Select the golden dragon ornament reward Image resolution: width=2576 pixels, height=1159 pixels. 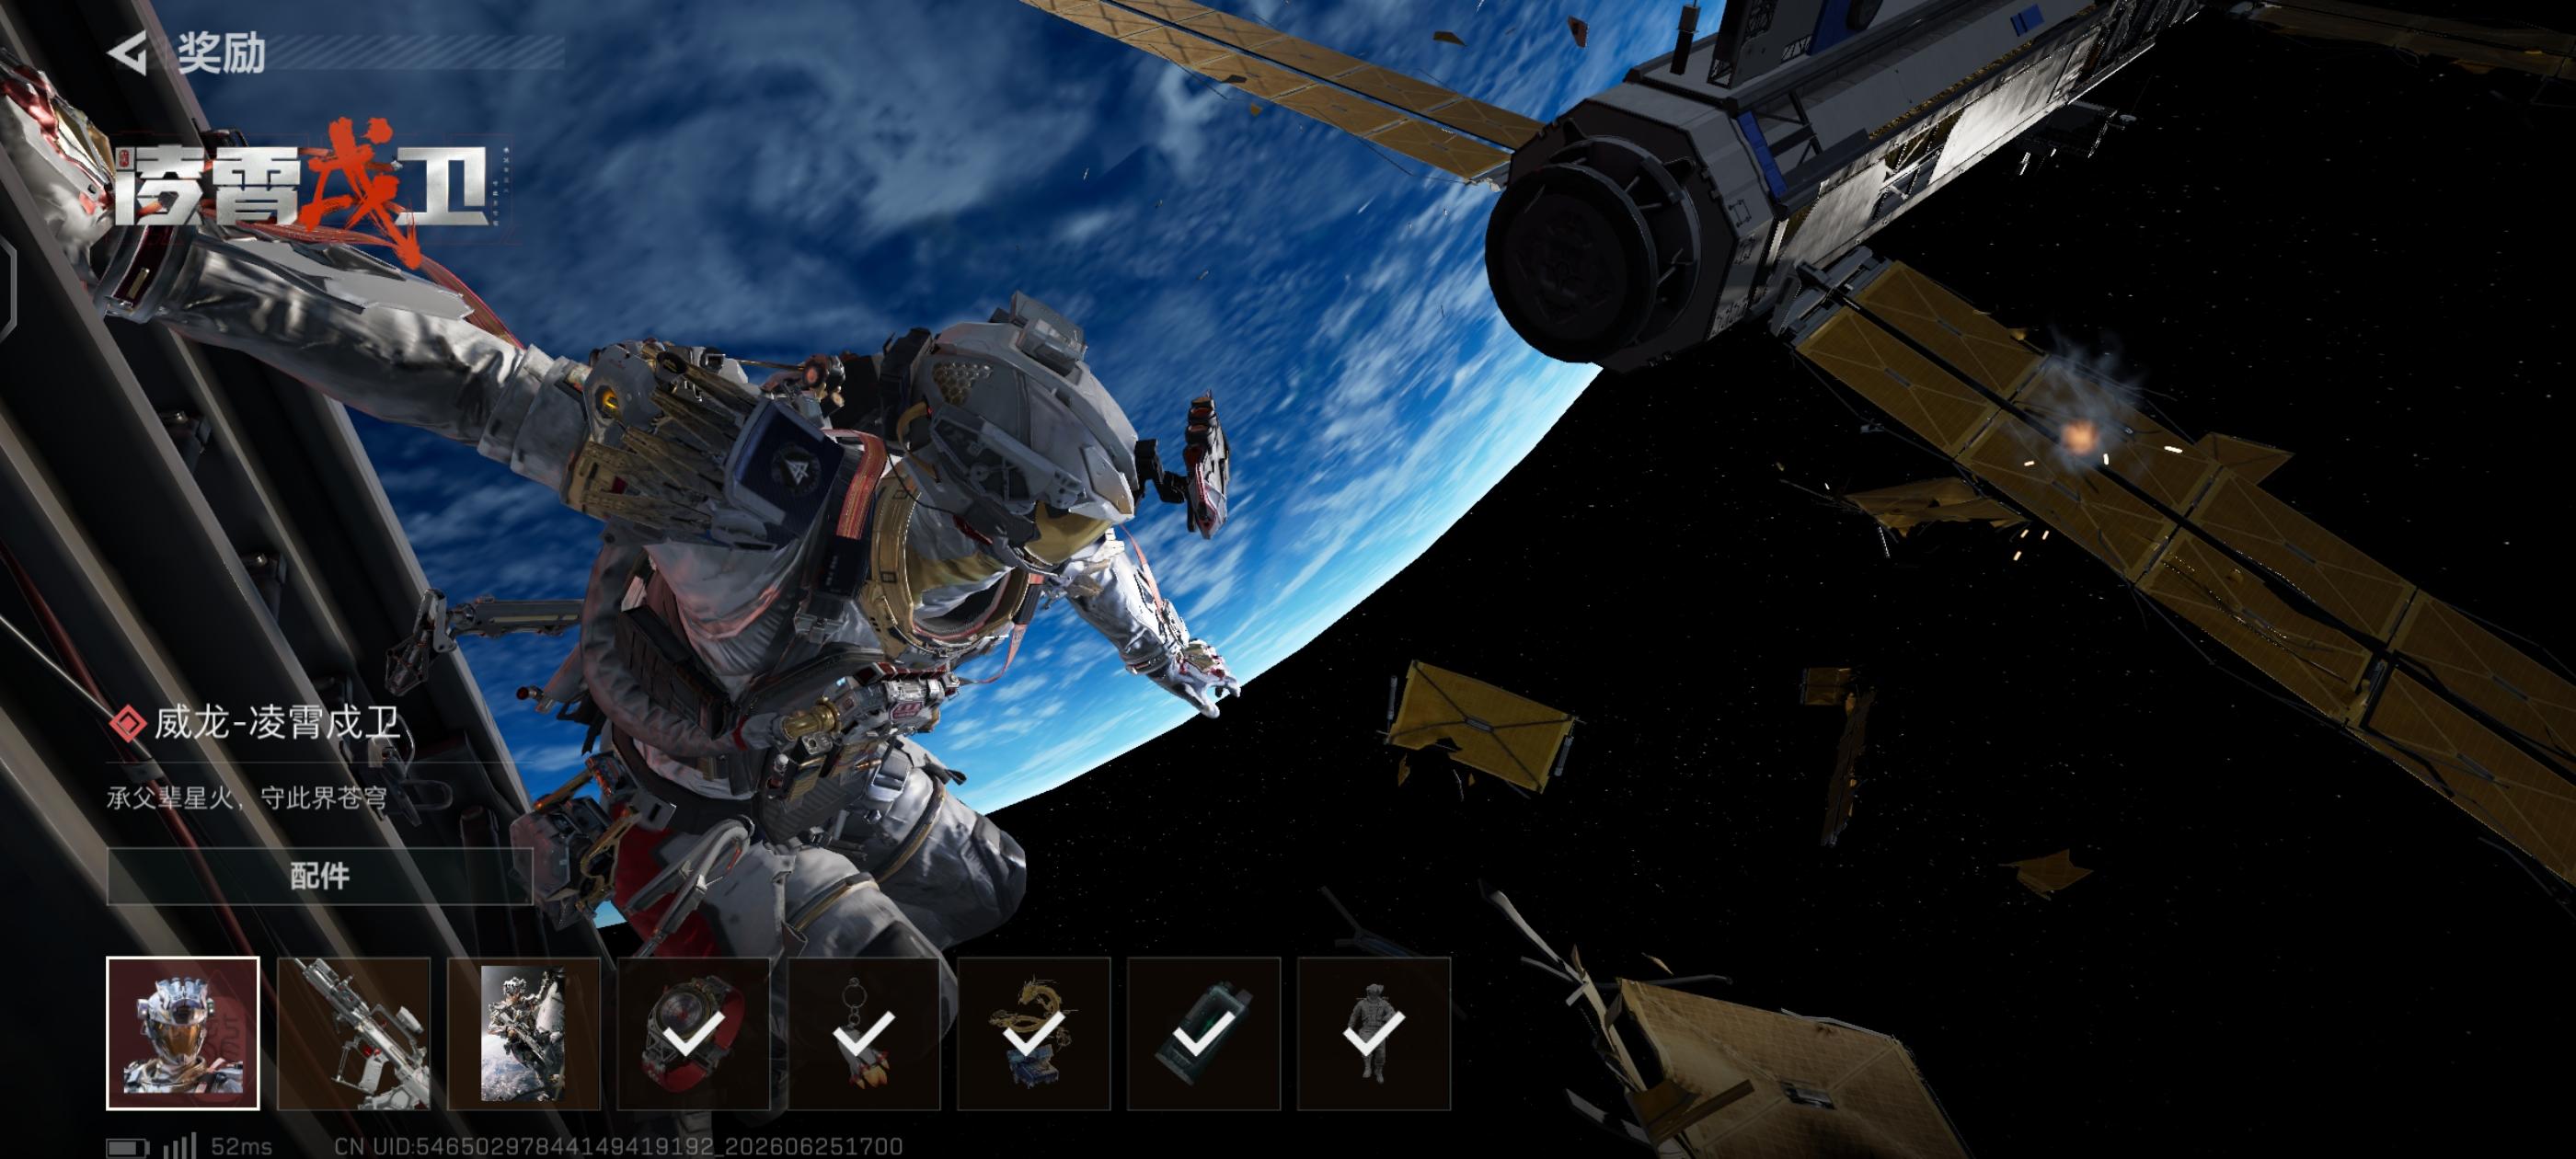pyautogui.click(x=1034, y=1033)
